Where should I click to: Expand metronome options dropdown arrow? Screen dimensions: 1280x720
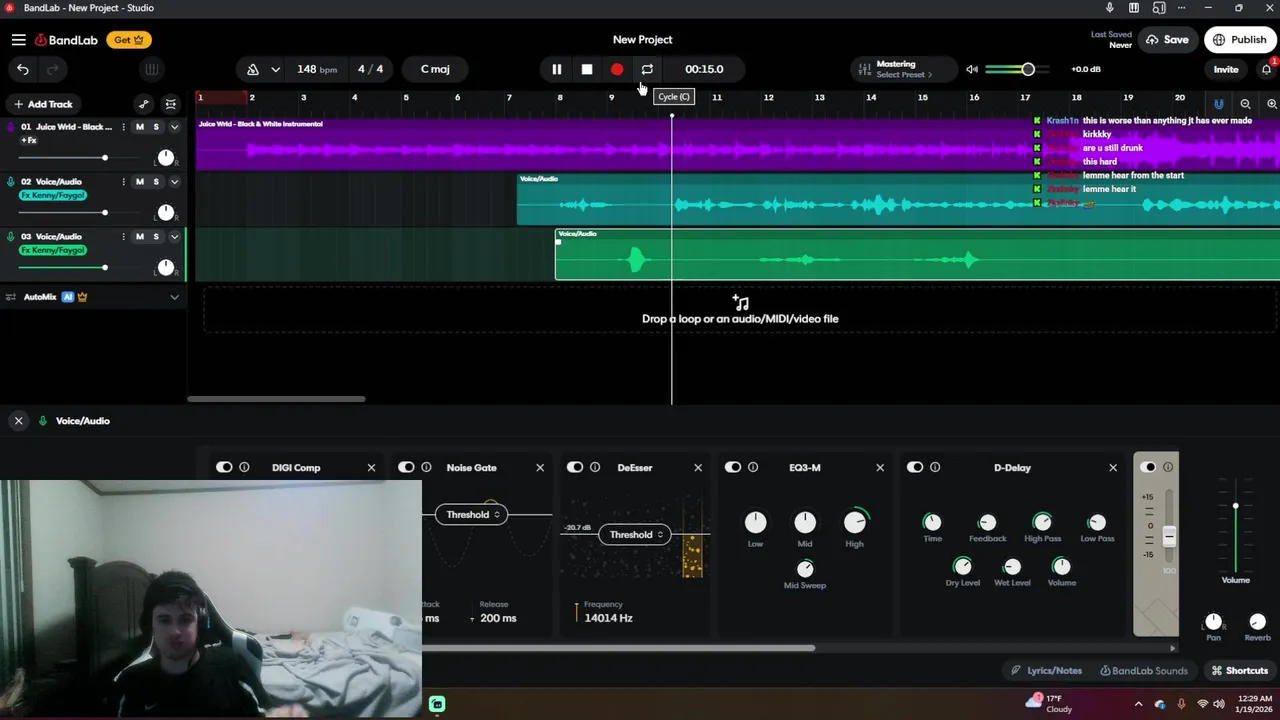pyautogui.click(x=275, y=69)
